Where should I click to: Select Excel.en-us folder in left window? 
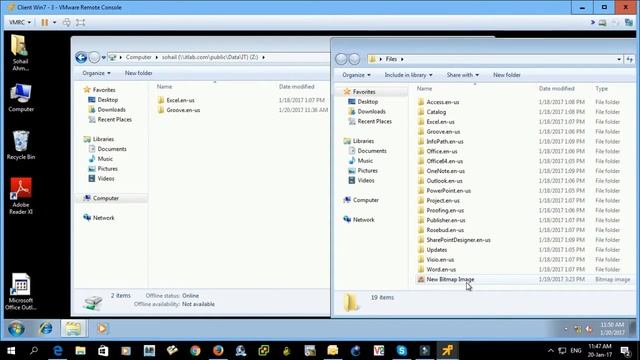pyautogui.click(x=180, y=100)
